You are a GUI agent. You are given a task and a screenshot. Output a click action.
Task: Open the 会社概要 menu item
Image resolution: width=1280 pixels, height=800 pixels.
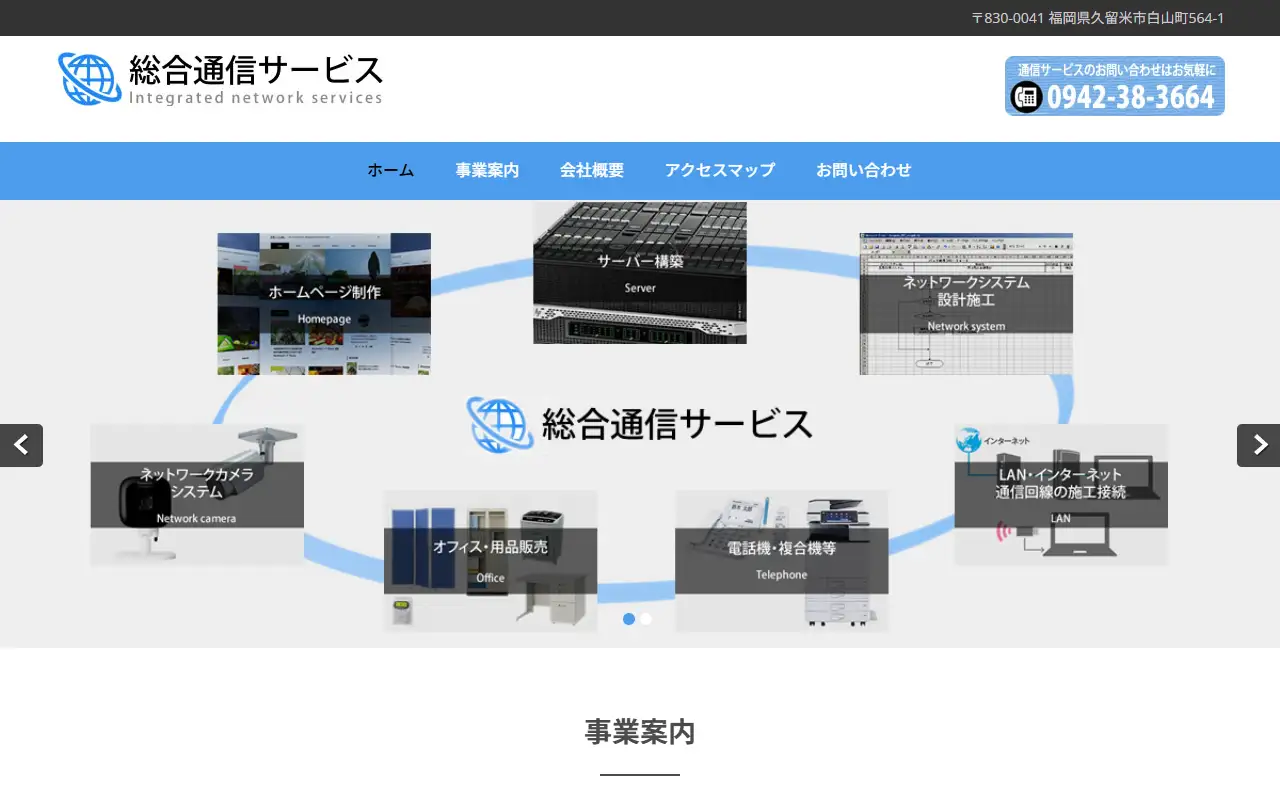tap(592, 170)
